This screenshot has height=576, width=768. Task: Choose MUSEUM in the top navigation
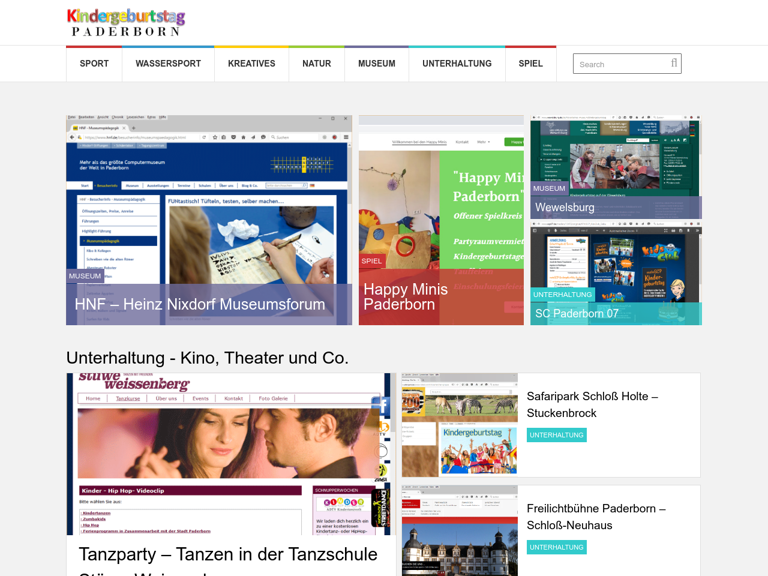(x=376, y=64)
